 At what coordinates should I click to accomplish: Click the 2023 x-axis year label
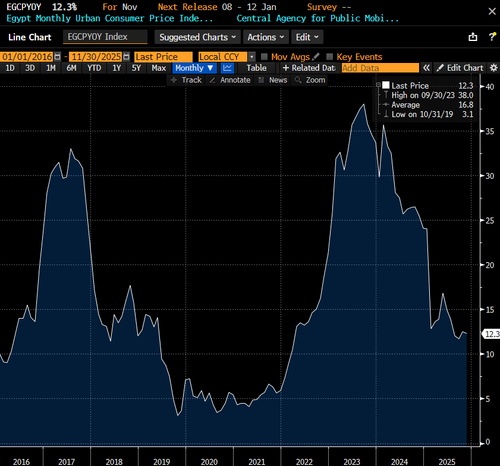pyautogui.click(x=352, y=462)
